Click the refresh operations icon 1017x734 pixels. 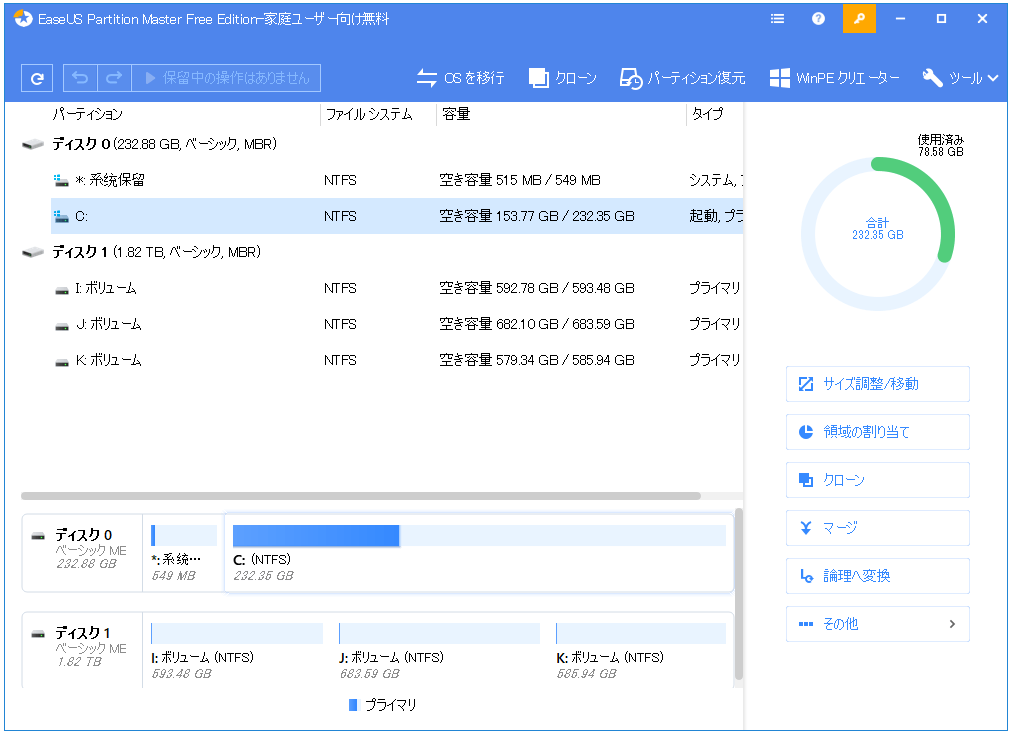pyautogui.click(x=36, y=78)
